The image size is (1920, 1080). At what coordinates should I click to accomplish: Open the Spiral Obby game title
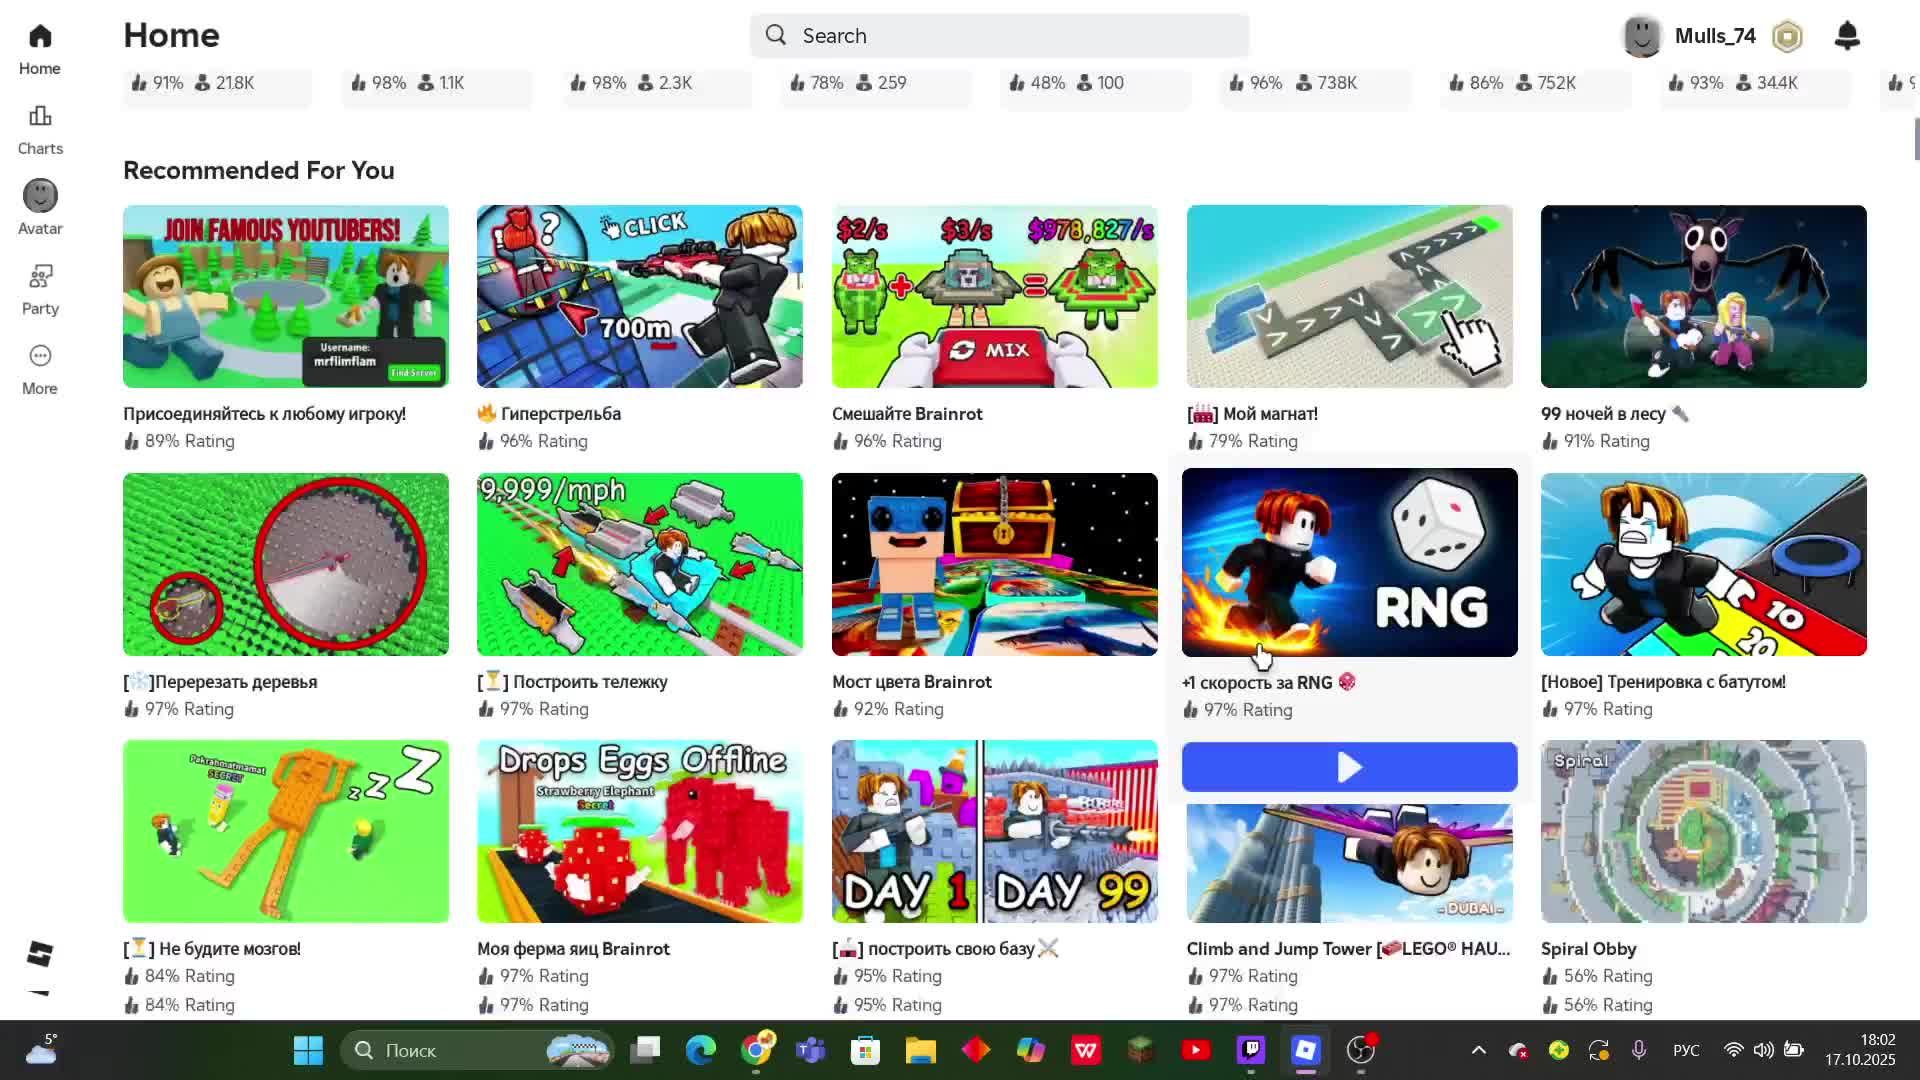coord(1588,949)
